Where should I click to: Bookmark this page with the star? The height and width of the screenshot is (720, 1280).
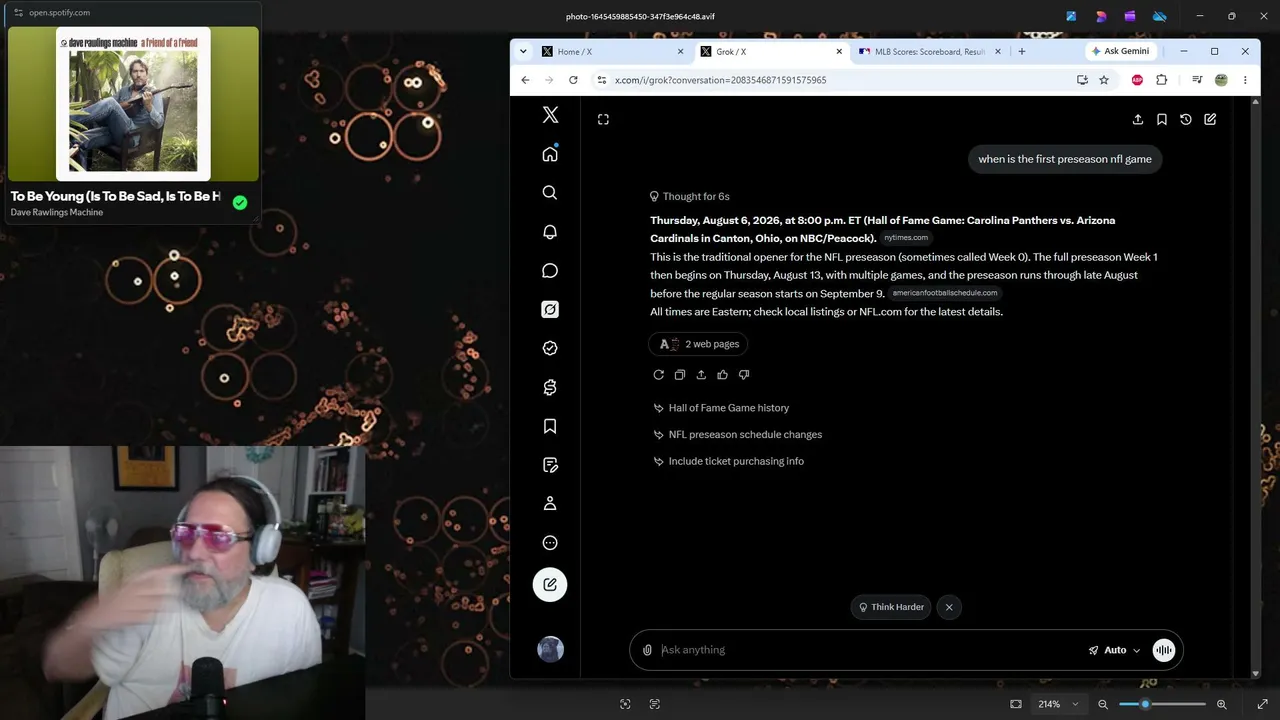tap(1104, 80)
